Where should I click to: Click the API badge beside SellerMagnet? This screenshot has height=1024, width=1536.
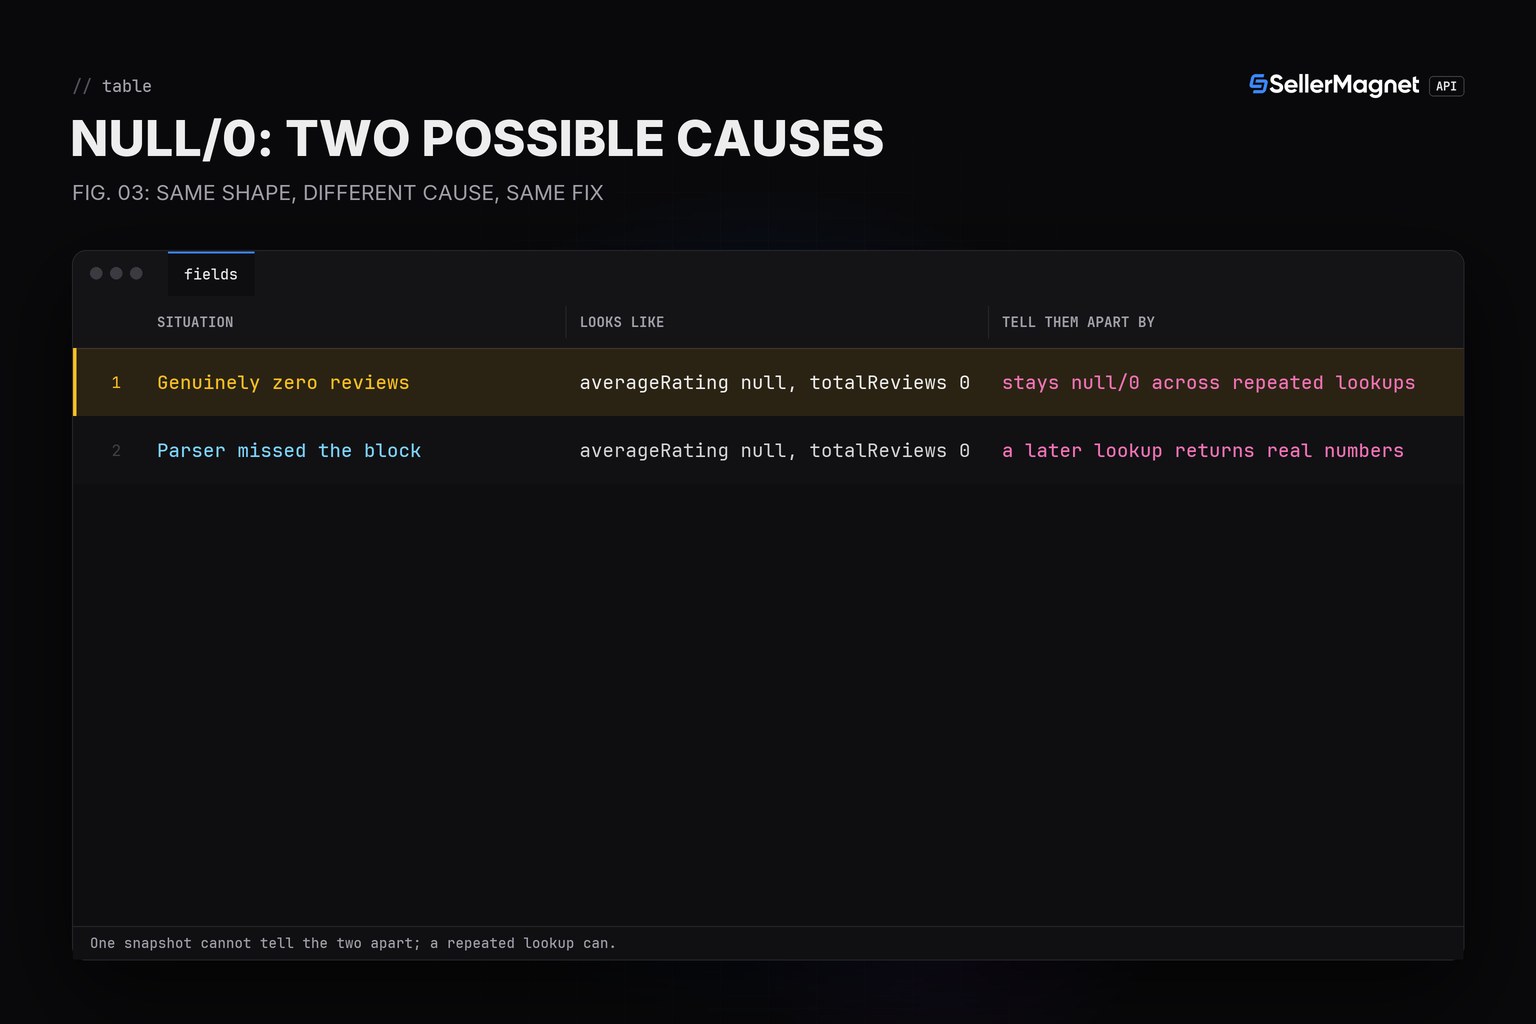(x=1446, y=86)
